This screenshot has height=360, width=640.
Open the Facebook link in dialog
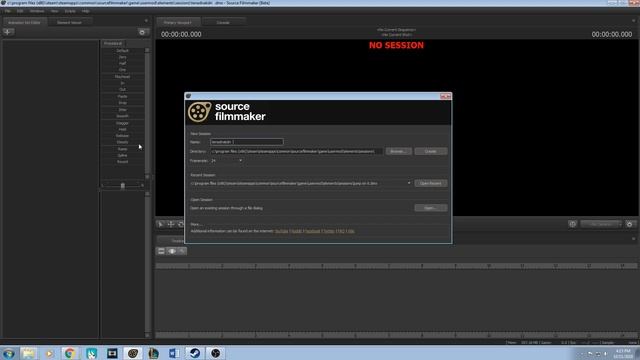coord(313,231)
